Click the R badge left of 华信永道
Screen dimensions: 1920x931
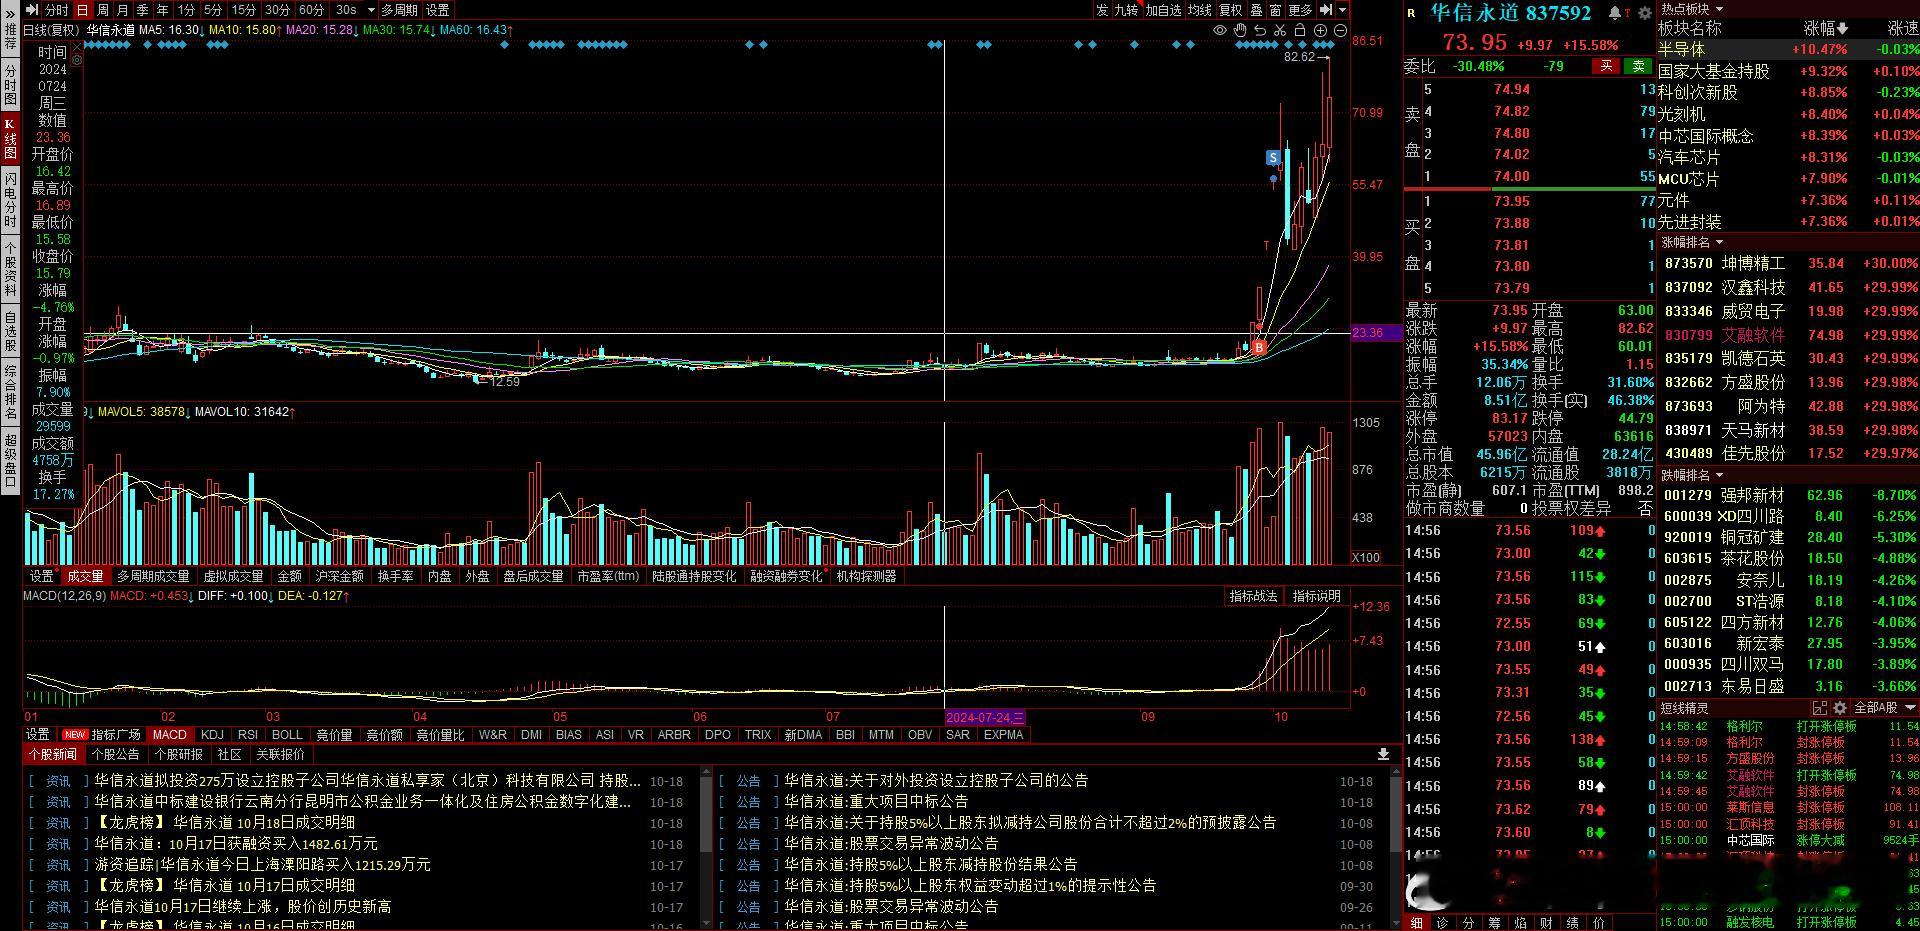click(1412, 13)
